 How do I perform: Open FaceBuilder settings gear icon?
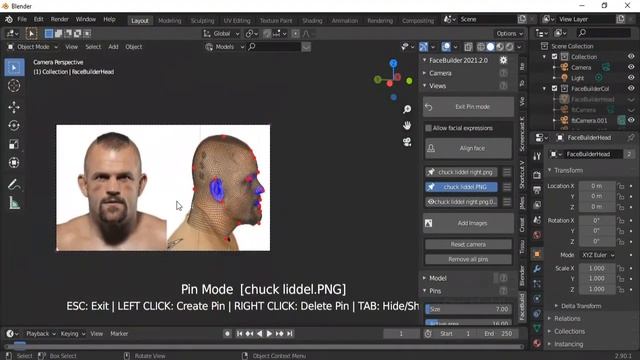pos(504,60)
